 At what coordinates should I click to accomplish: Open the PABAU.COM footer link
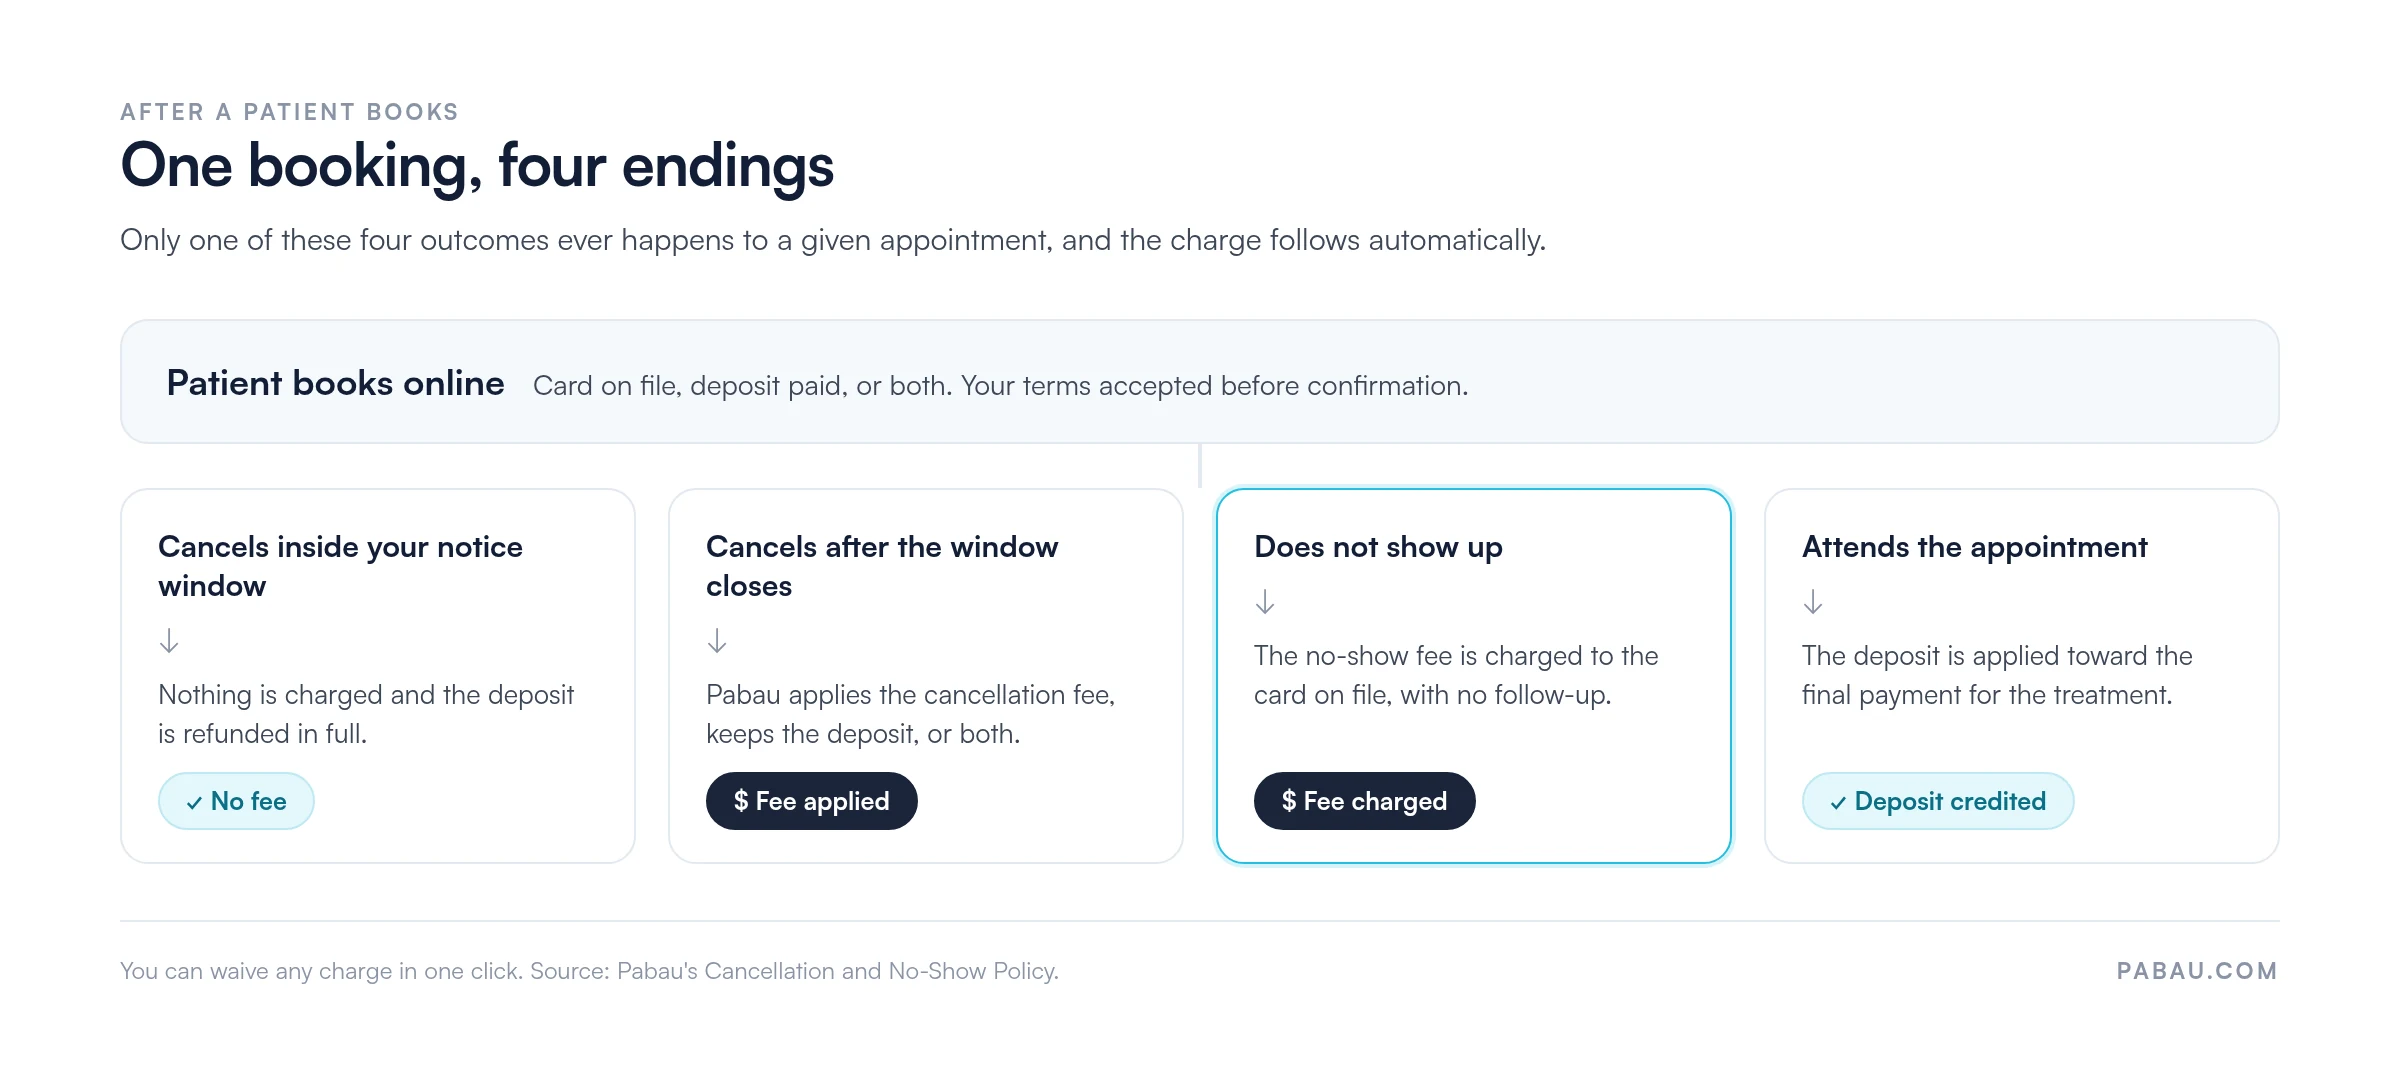coord(2197,971)
